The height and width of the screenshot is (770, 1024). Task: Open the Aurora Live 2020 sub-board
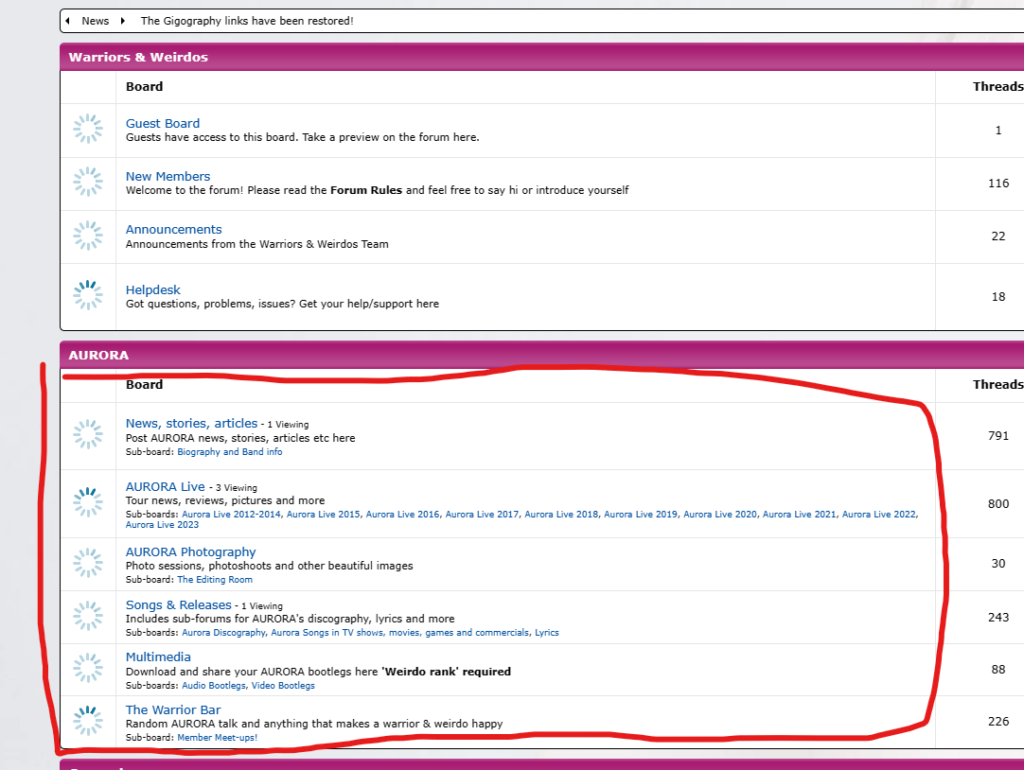click(720, 515)
